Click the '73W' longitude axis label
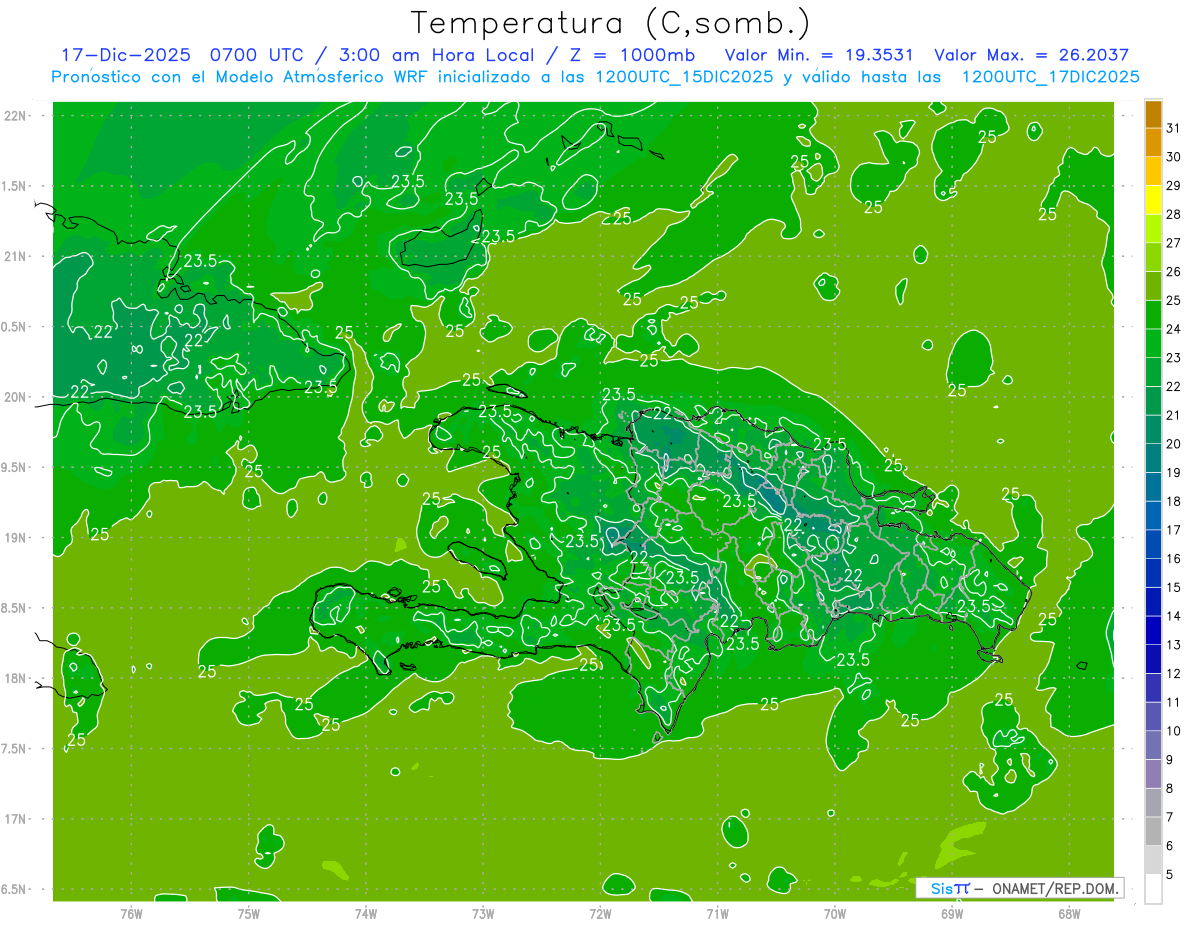Screen dimensions: 1200x927 [x=483, y=913]
